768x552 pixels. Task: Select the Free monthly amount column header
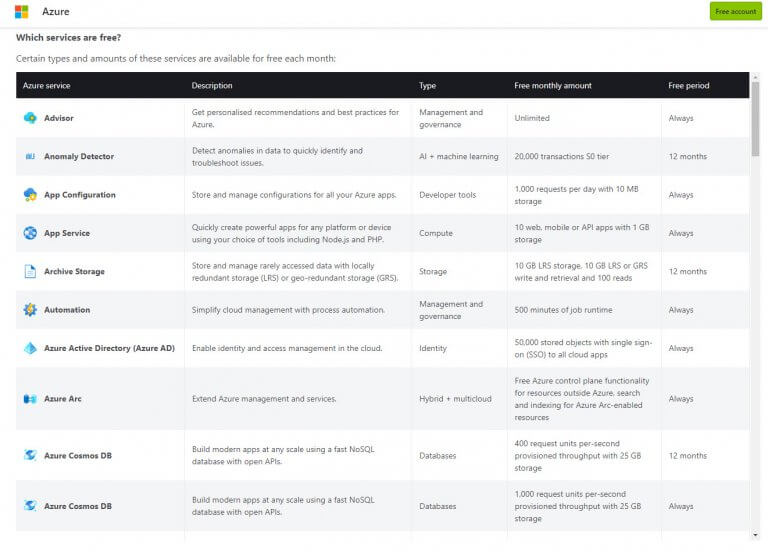click(553, 86)
